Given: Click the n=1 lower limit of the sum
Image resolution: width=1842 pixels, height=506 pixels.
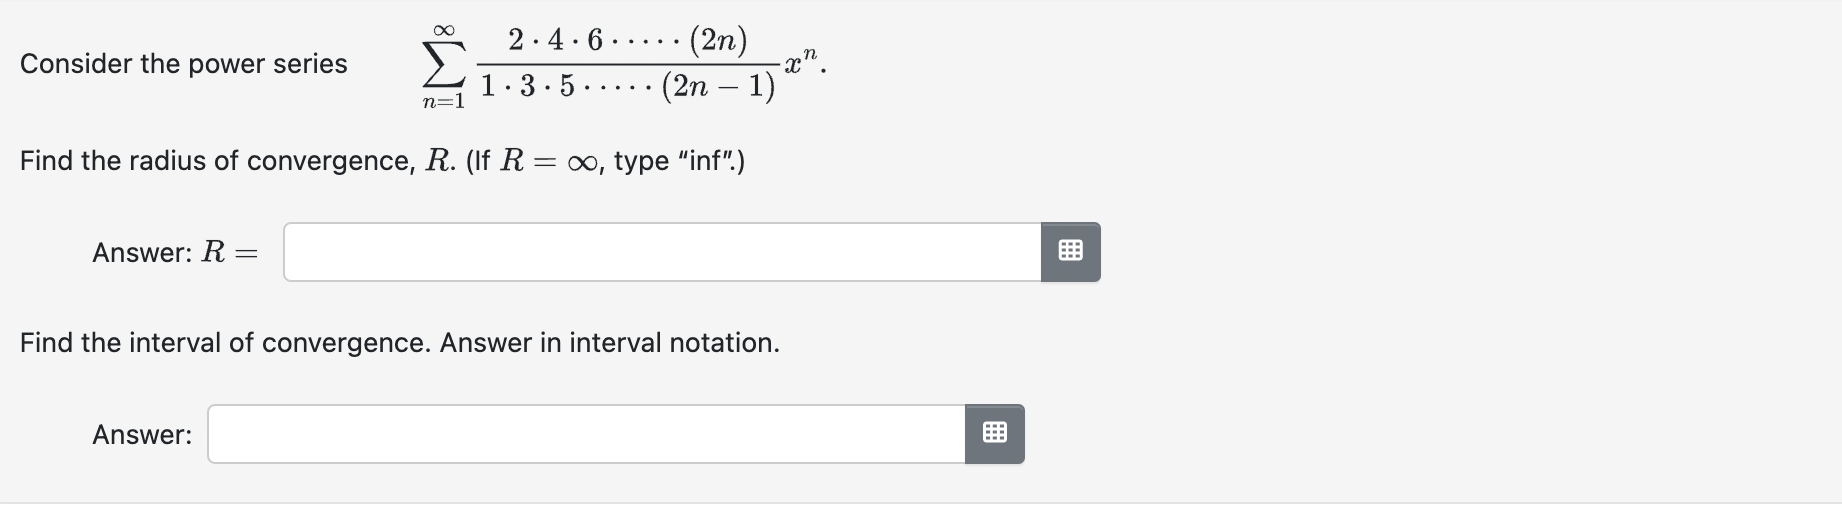Looking at the screenshot, I should pos(443,102).
